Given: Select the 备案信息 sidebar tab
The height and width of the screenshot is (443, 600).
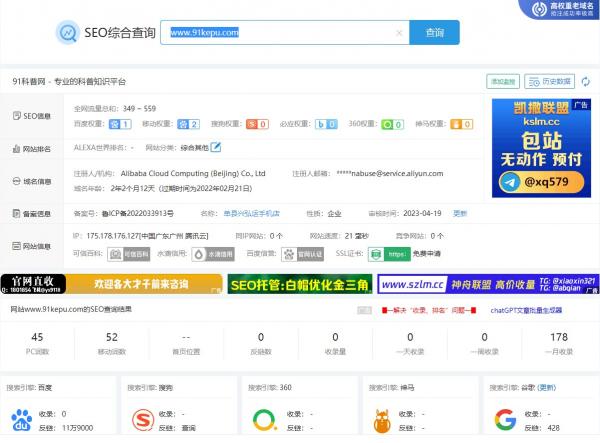Looking at the screenshot, I should (x=32, y=213).
